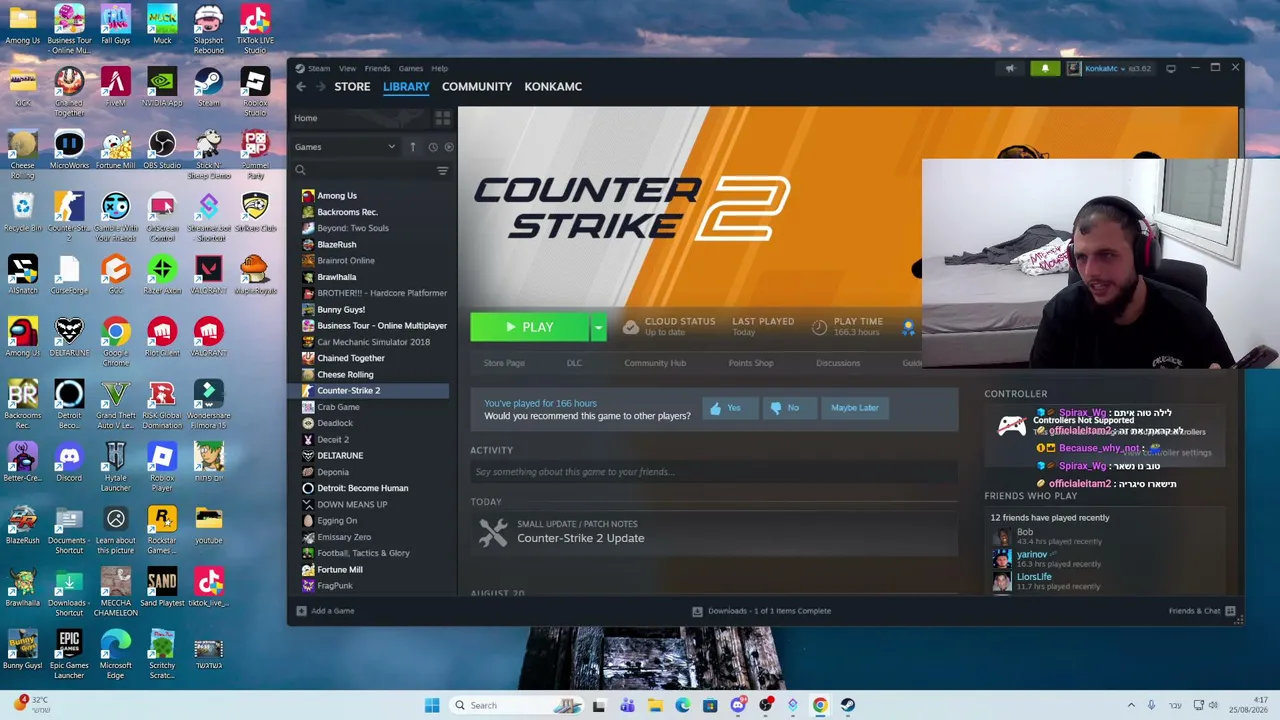
Task: Open the Friends menu
Action: [377, 68]
